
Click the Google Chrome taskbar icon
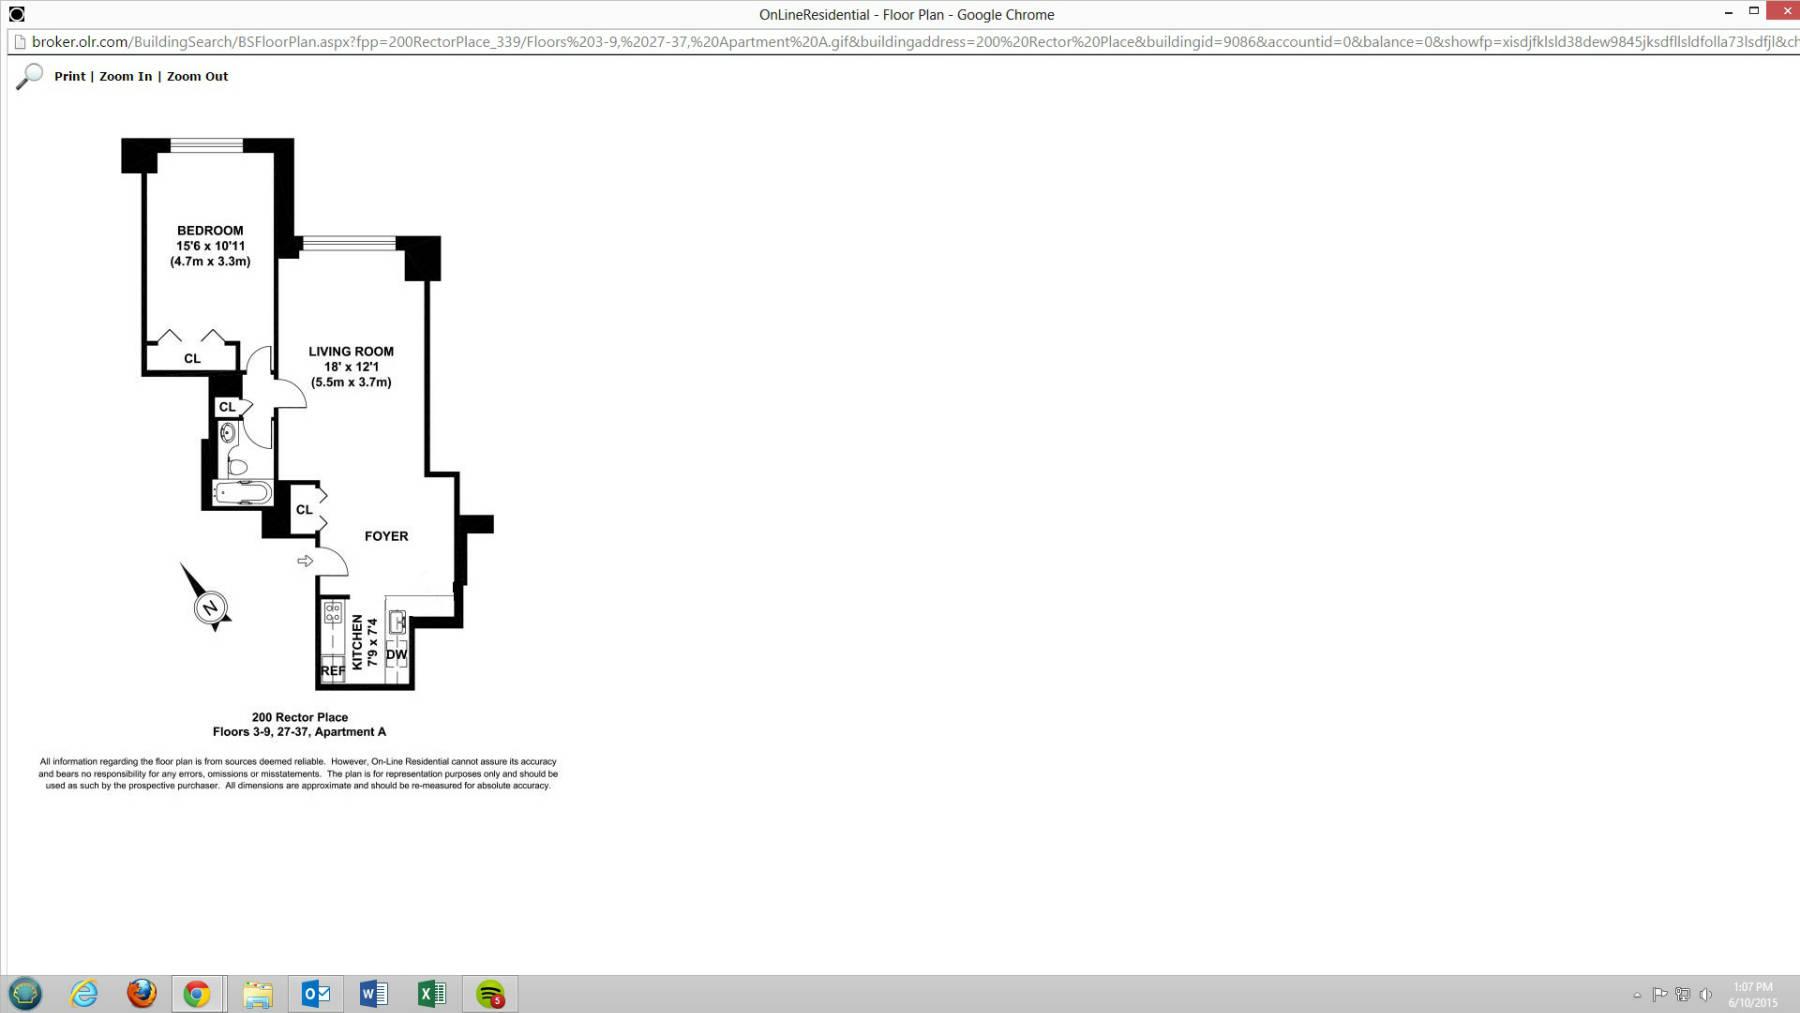coord(197,994)
